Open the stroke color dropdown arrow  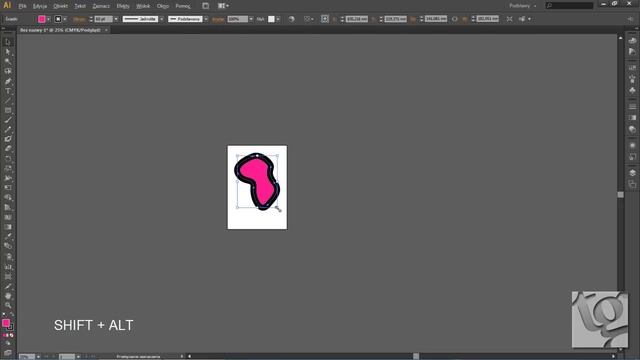click(65, 19)
